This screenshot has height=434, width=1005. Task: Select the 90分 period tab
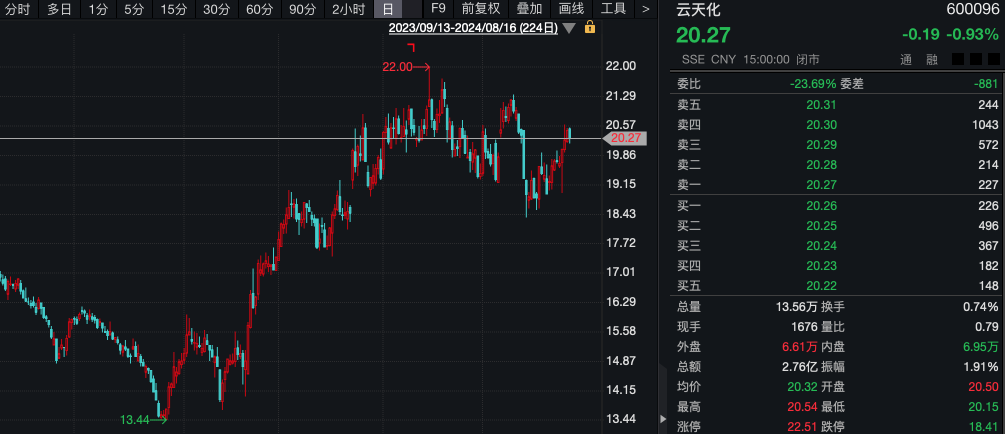point(303,9)
